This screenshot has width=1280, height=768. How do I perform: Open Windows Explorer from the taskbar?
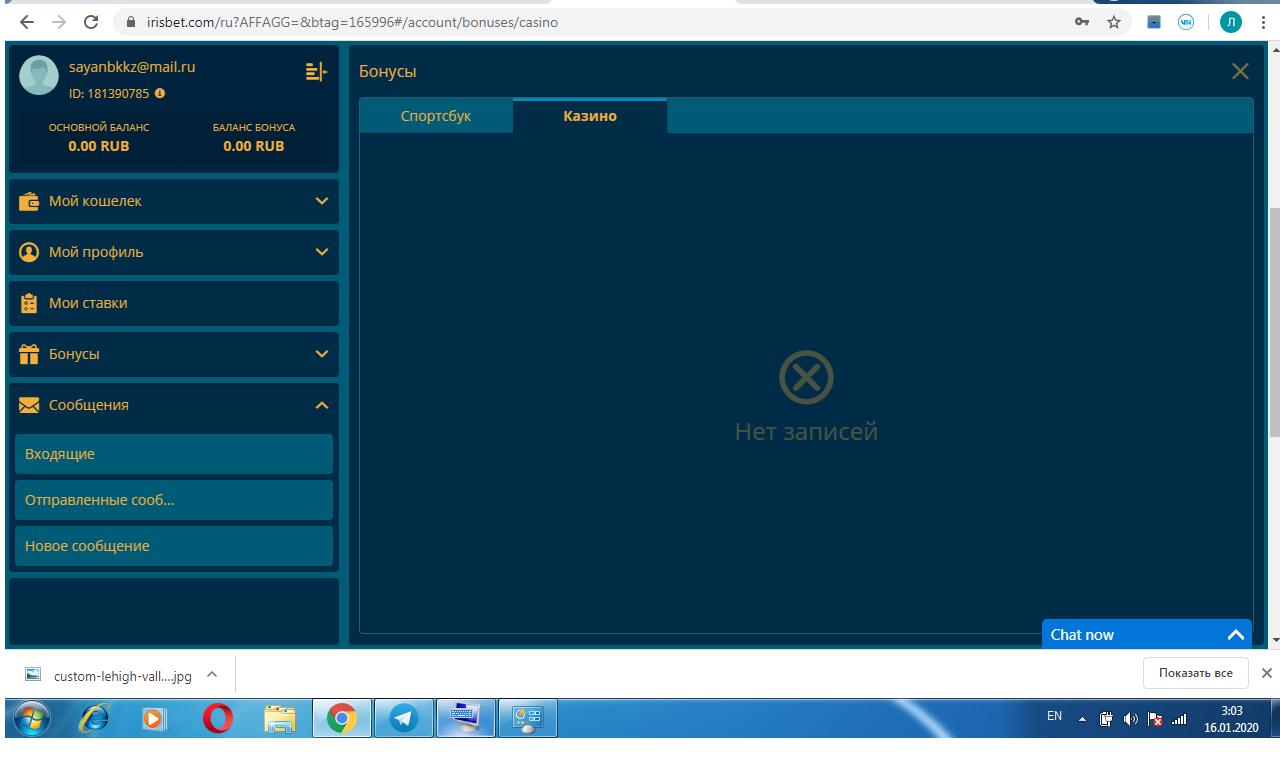(x=280, y=718)
